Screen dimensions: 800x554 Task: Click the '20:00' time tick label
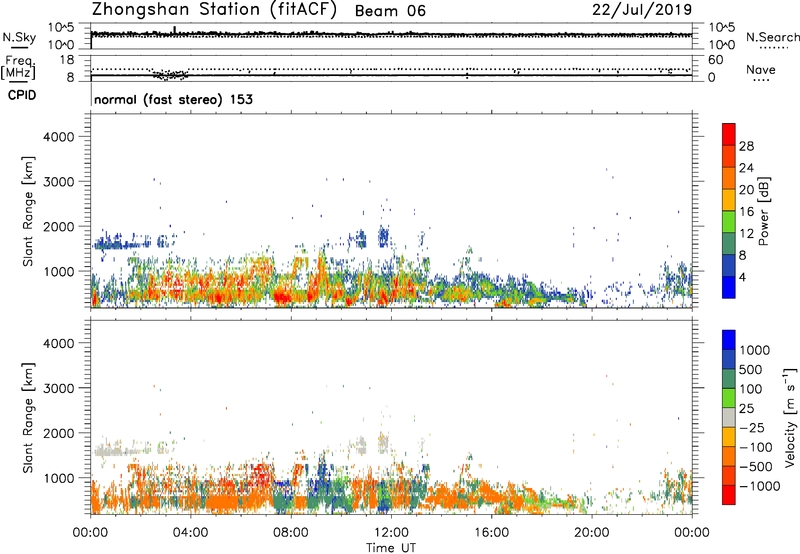[x=591, y=533]
